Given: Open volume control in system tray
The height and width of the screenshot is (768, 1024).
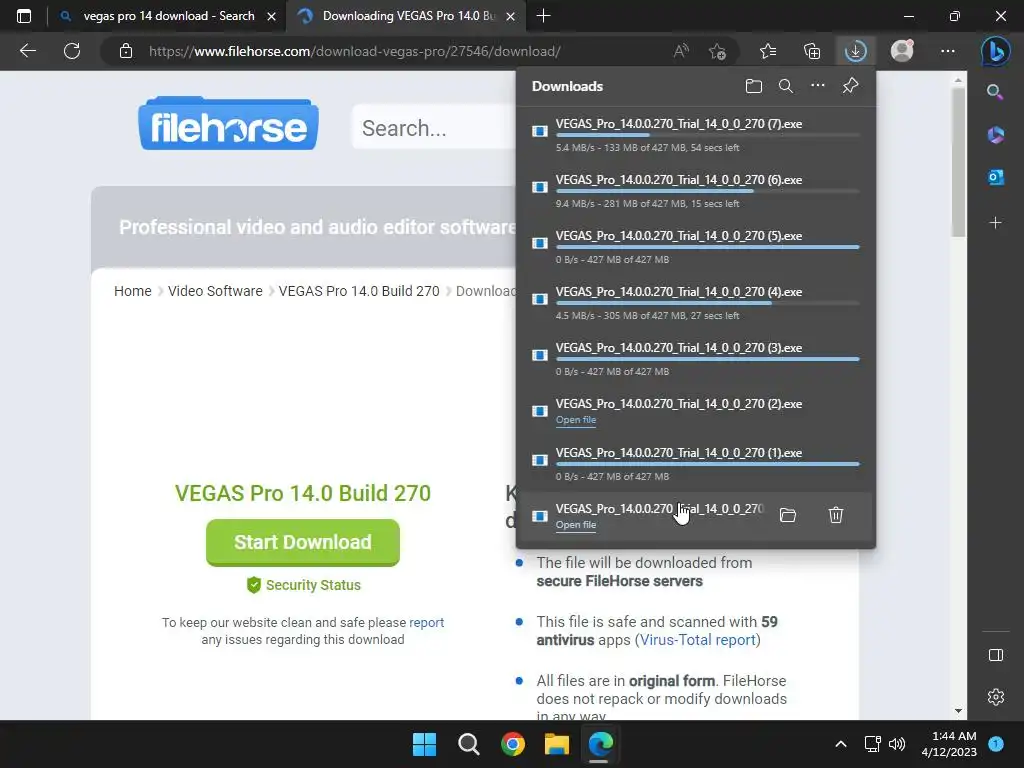Looking at the screenshot, I should pyautogui.click(x=897, y=744).
